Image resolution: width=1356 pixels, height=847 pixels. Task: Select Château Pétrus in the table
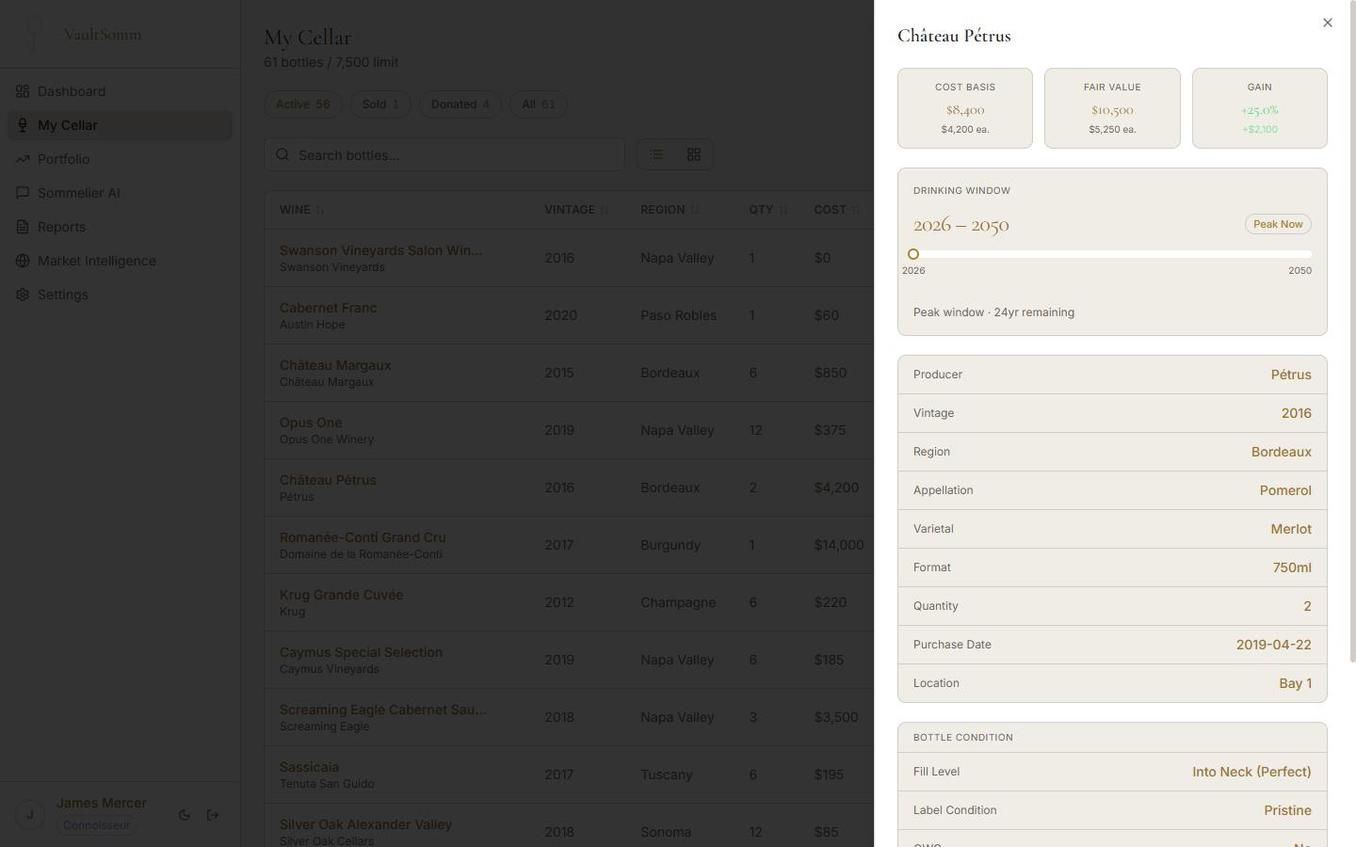tap(569, 488)
